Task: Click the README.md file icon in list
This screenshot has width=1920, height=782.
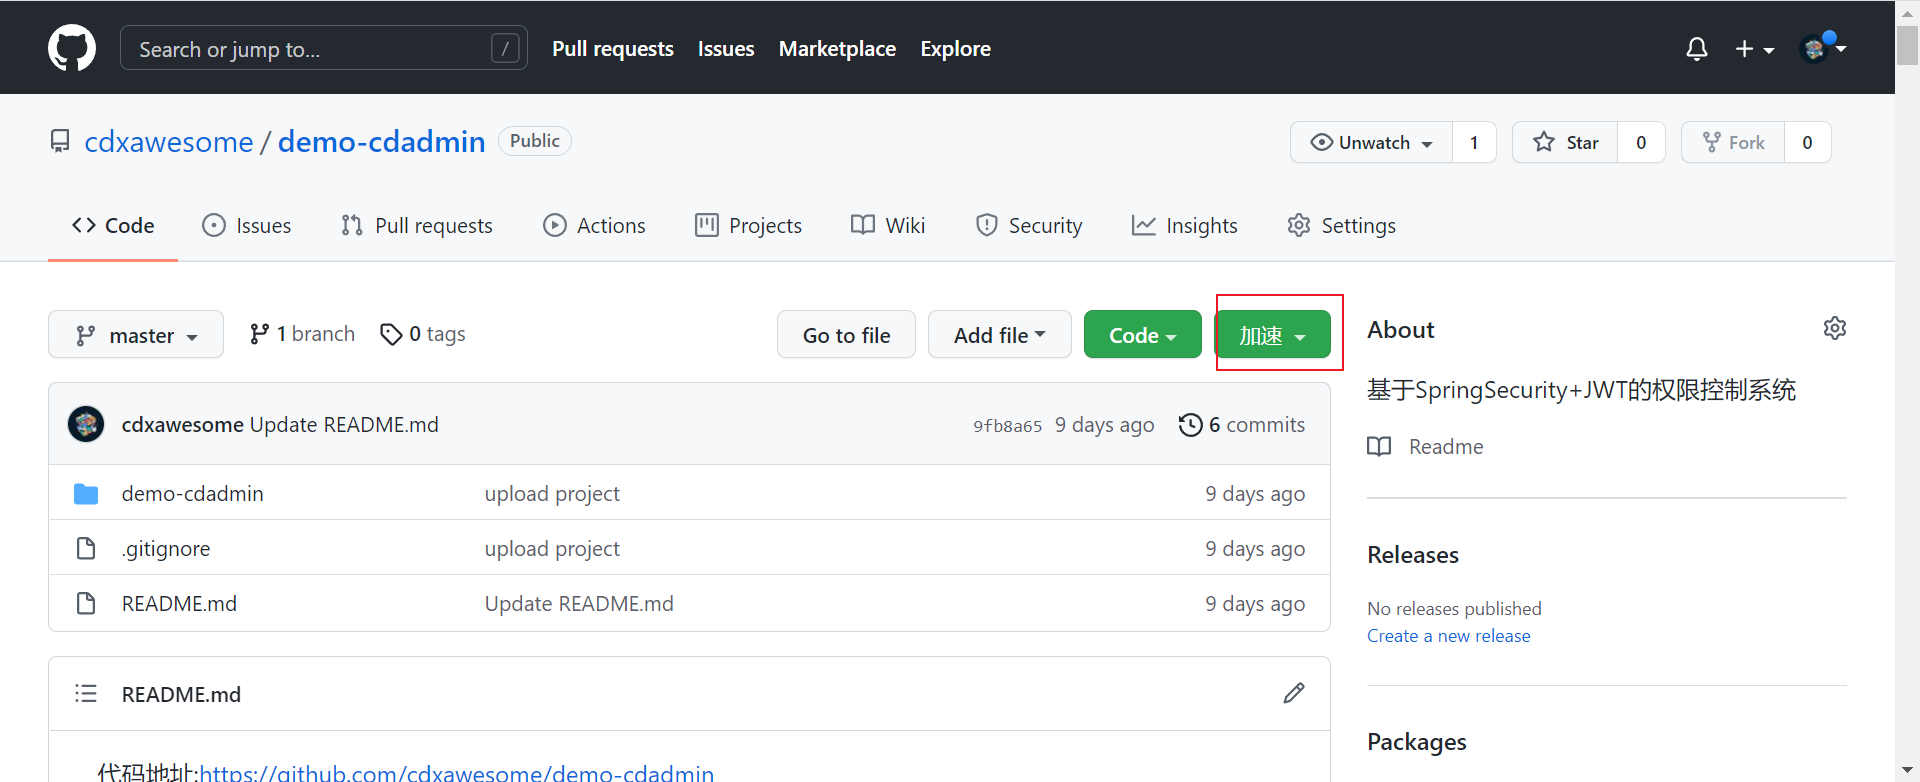Action: tap(86, 603)
